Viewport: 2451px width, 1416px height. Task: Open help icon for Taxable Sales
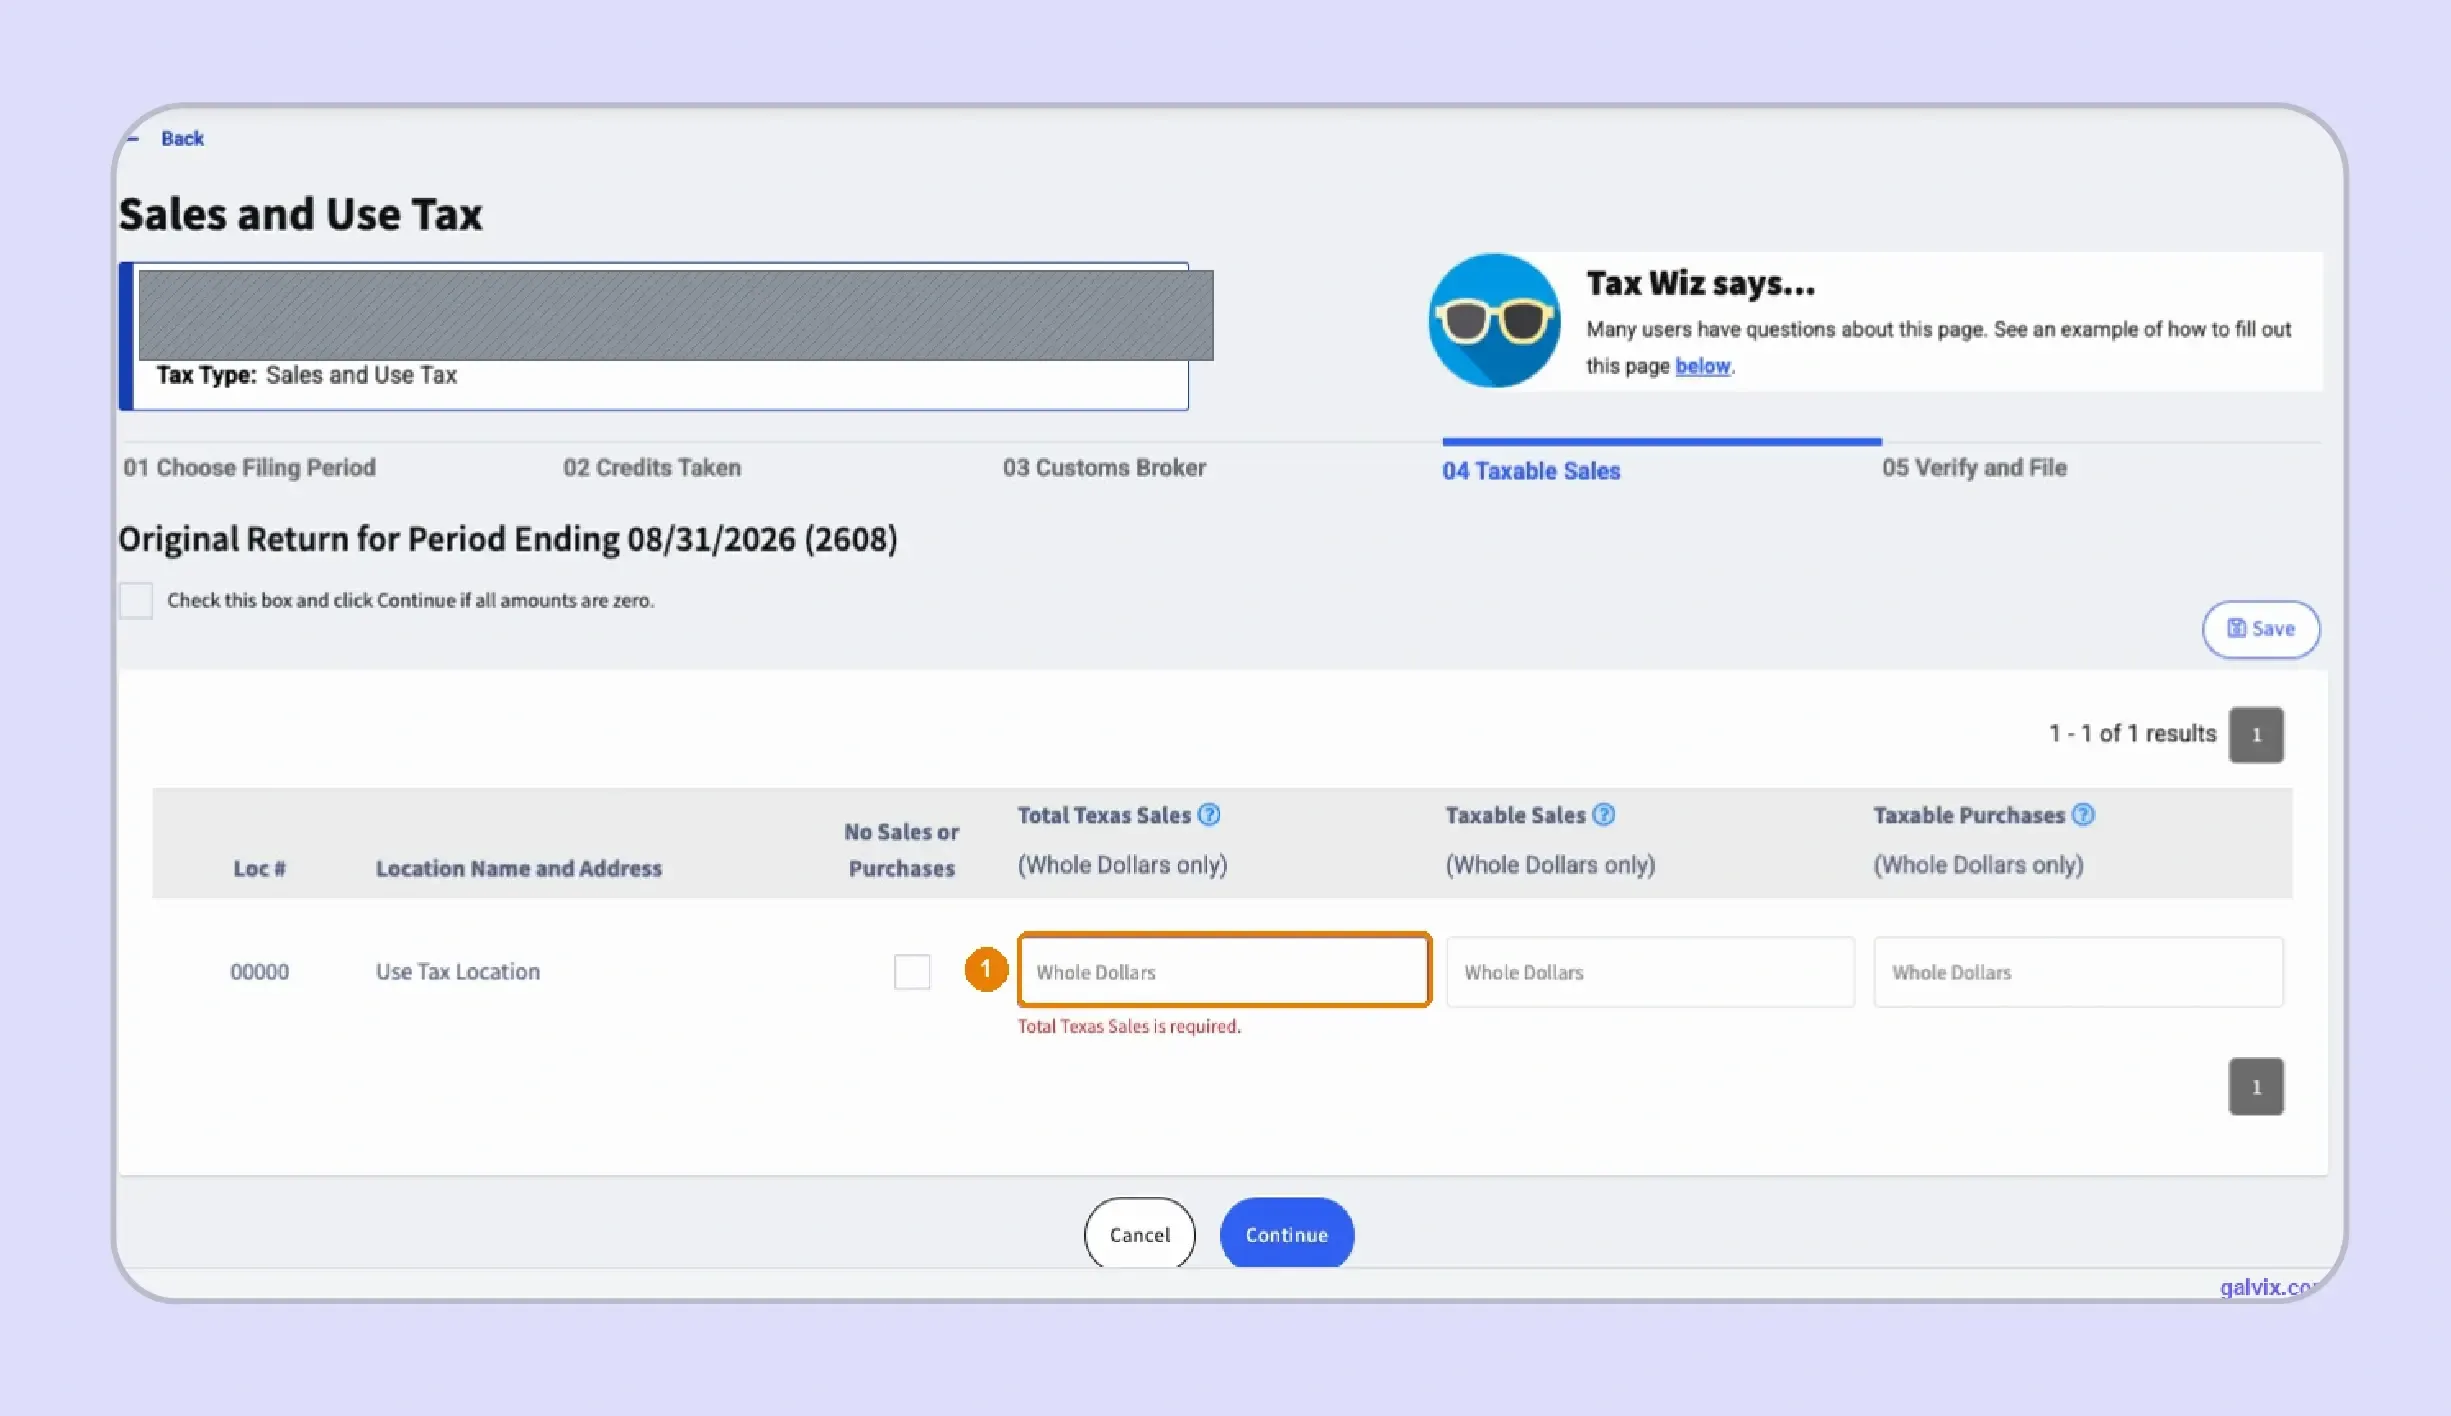tap(1603, 815)
